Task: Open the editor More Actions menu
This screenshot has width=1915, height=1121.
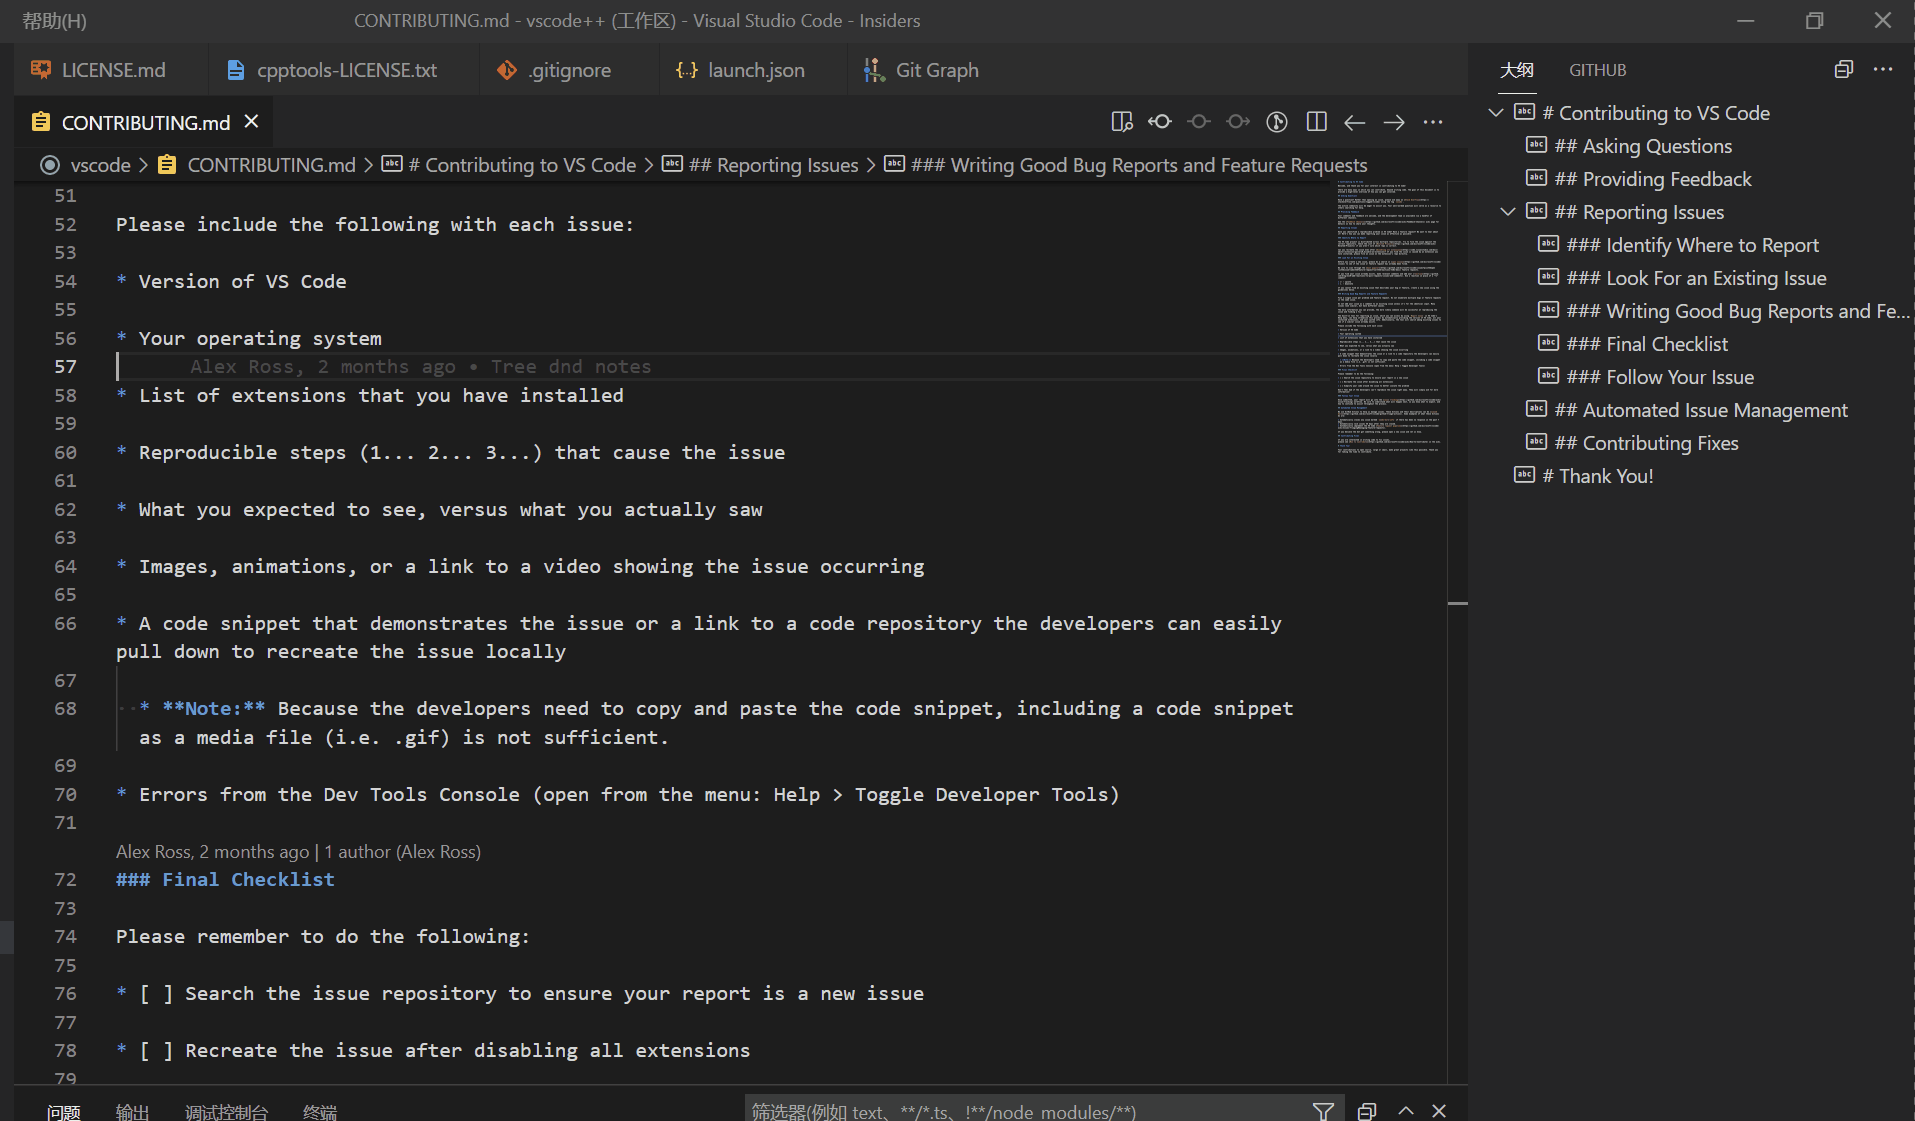Action: (1433, 122)
